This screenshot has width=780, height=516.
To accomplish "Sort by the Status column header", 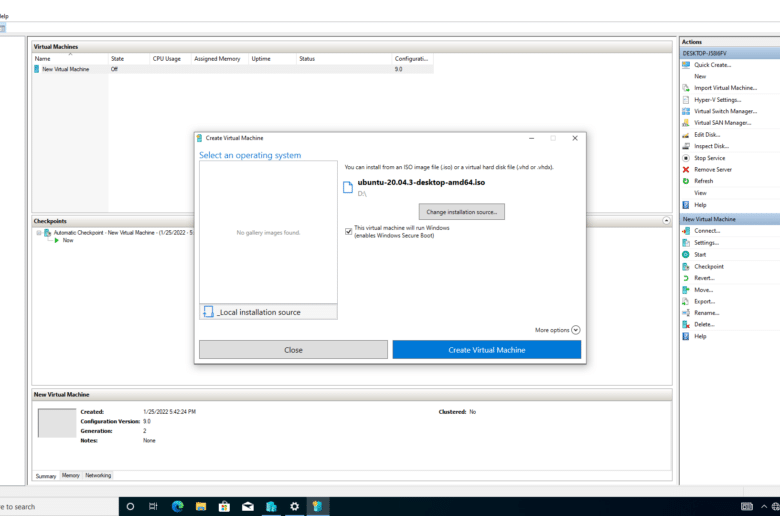I will pos(344,59).
